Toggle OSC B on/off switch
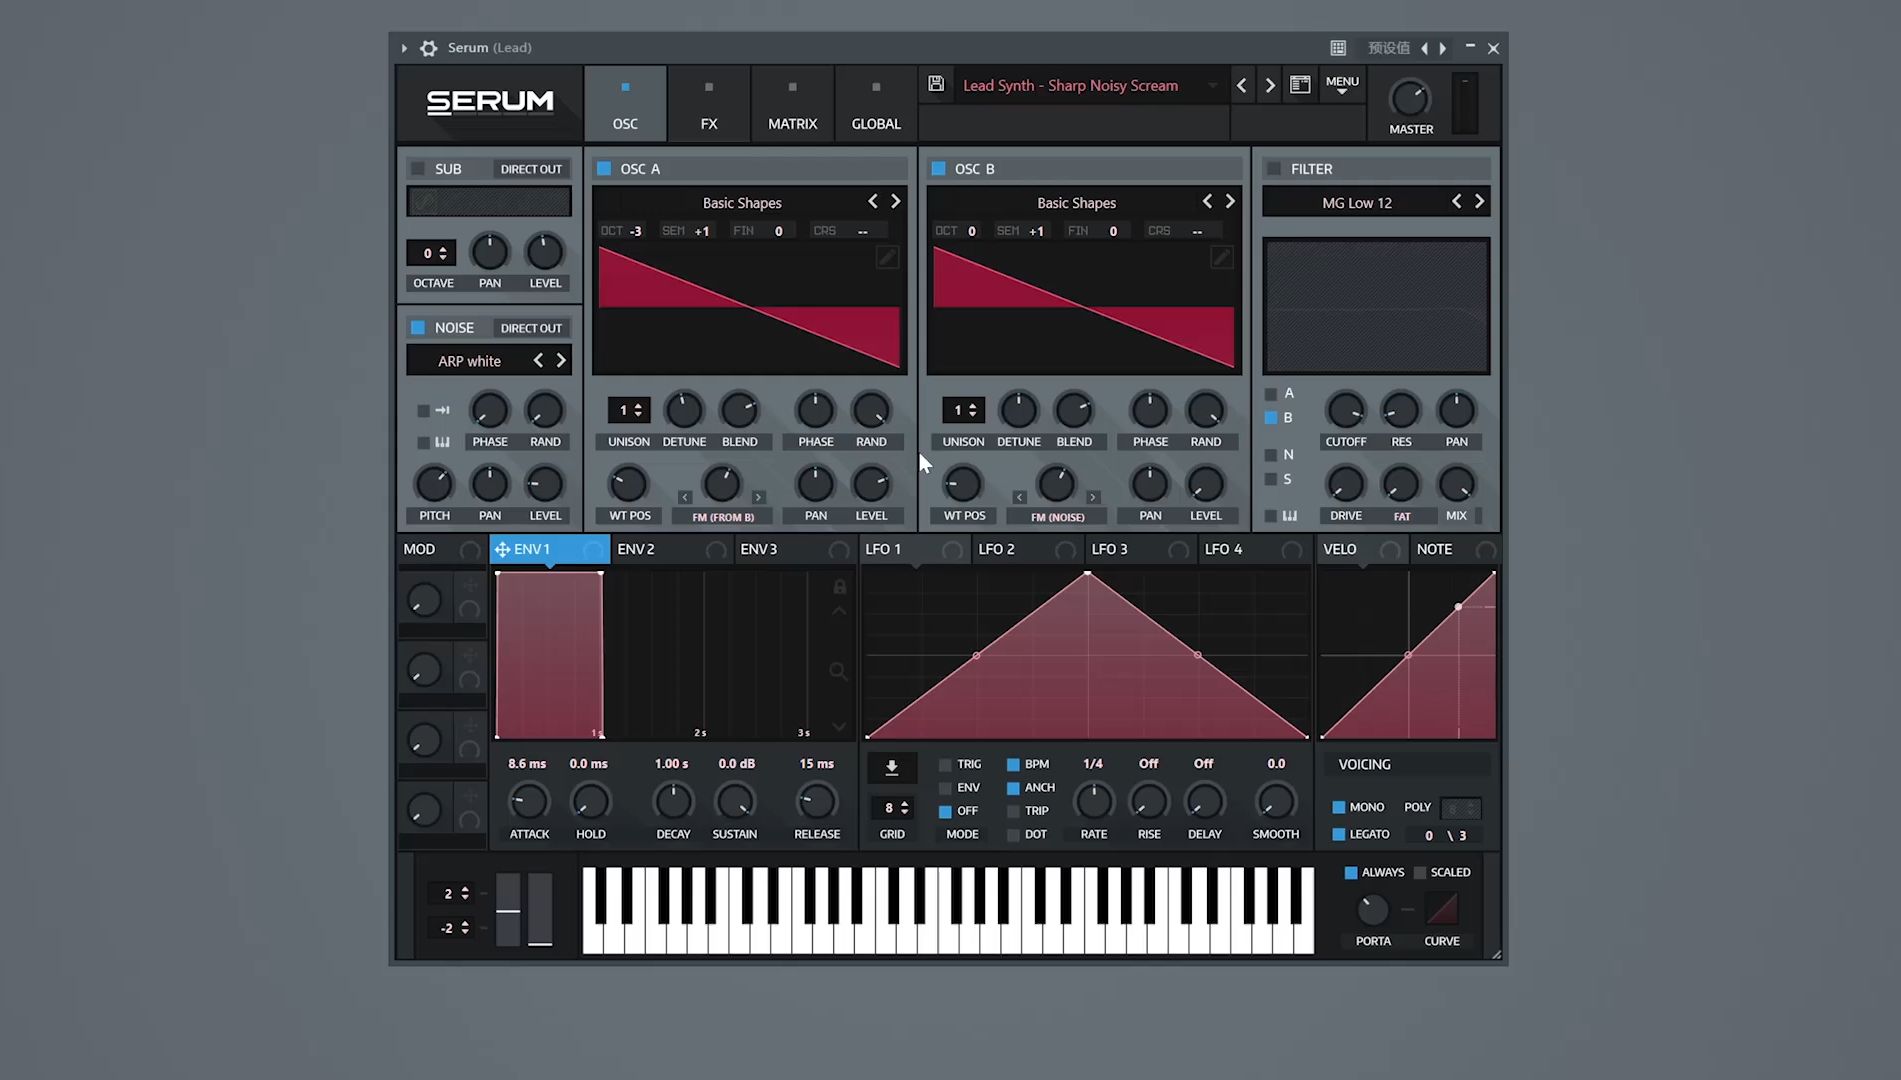 coord(938,169)
